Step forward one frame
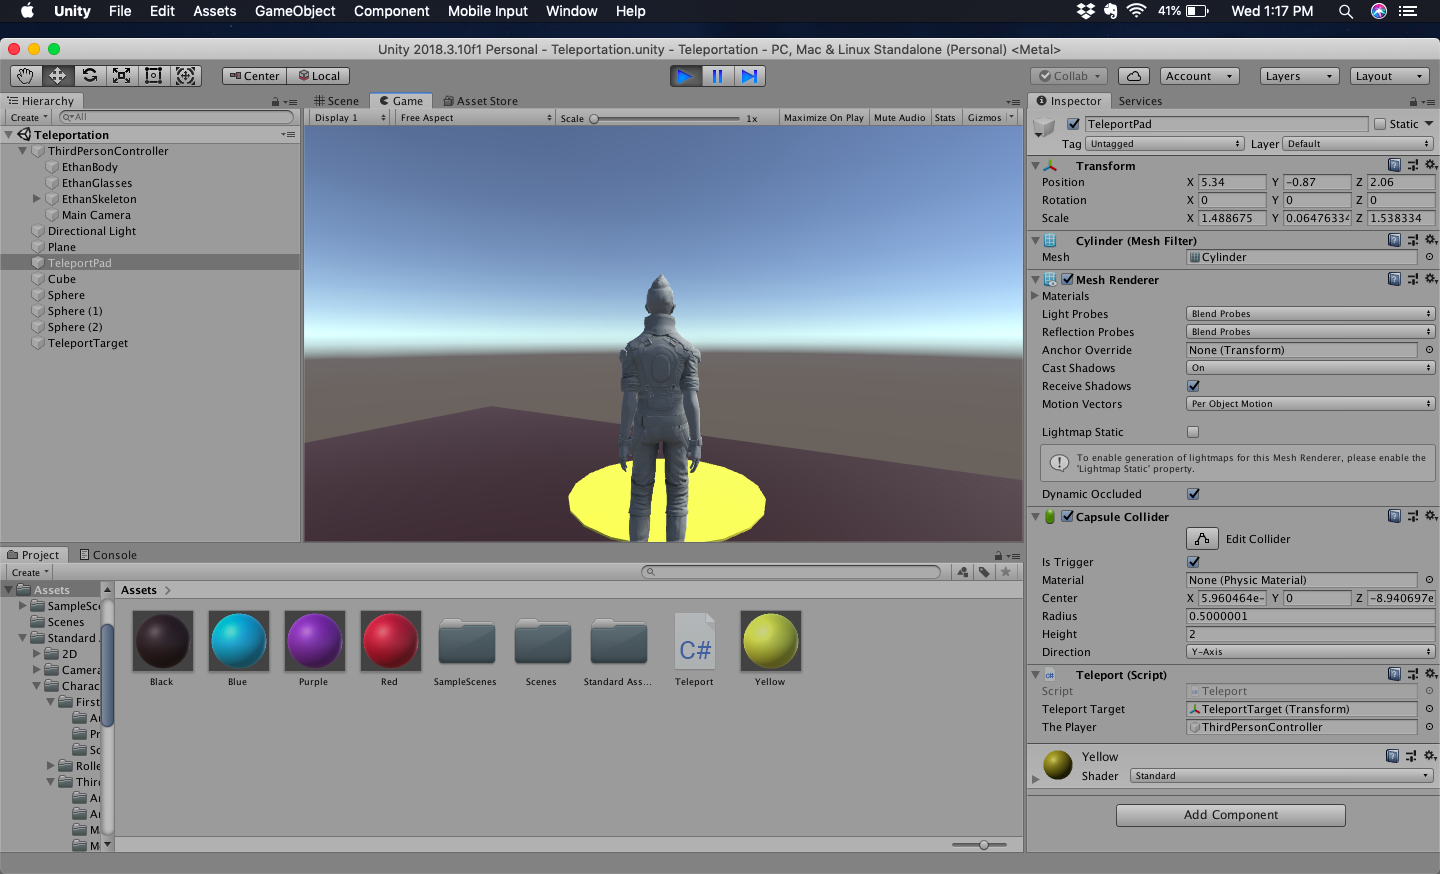1440x874 pixels. point(749,76)
